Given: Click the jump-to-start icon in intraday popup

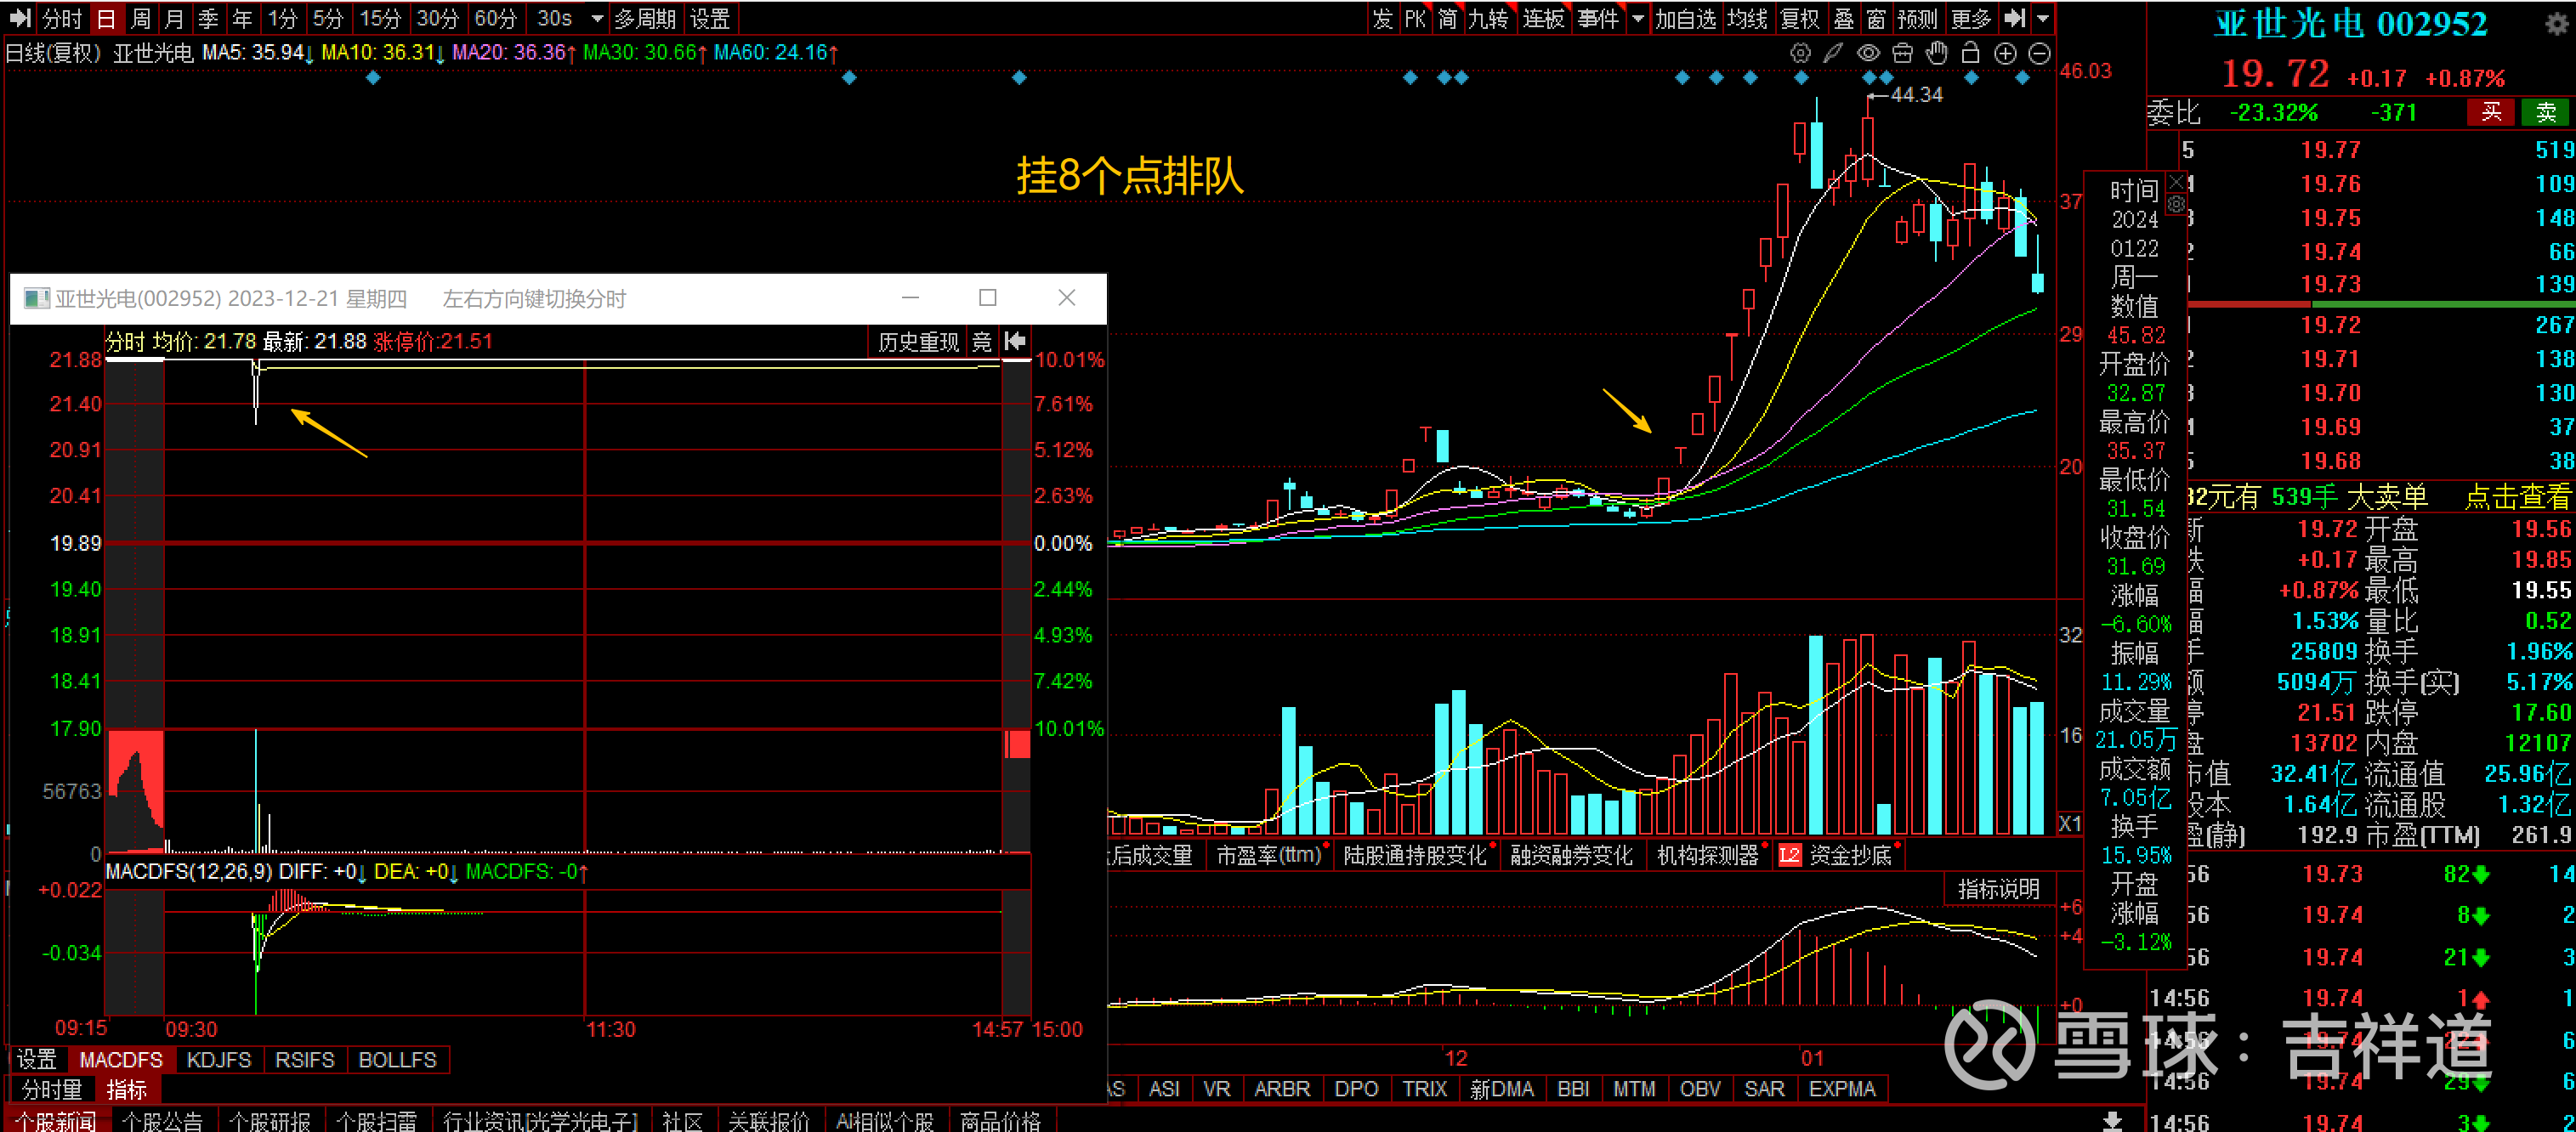Looking at the screenshot, I should (x=1015, y=341).
